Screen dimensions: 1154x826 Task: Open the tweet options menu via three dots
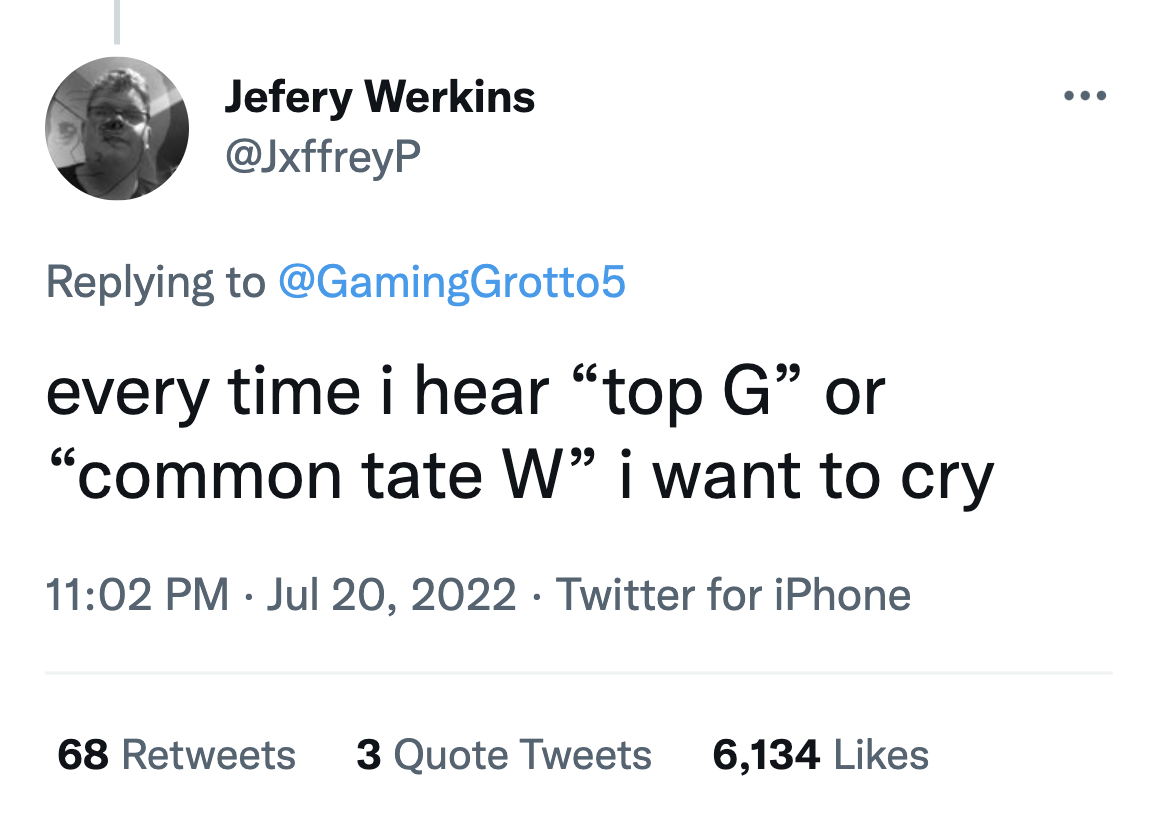[1086, 95]
